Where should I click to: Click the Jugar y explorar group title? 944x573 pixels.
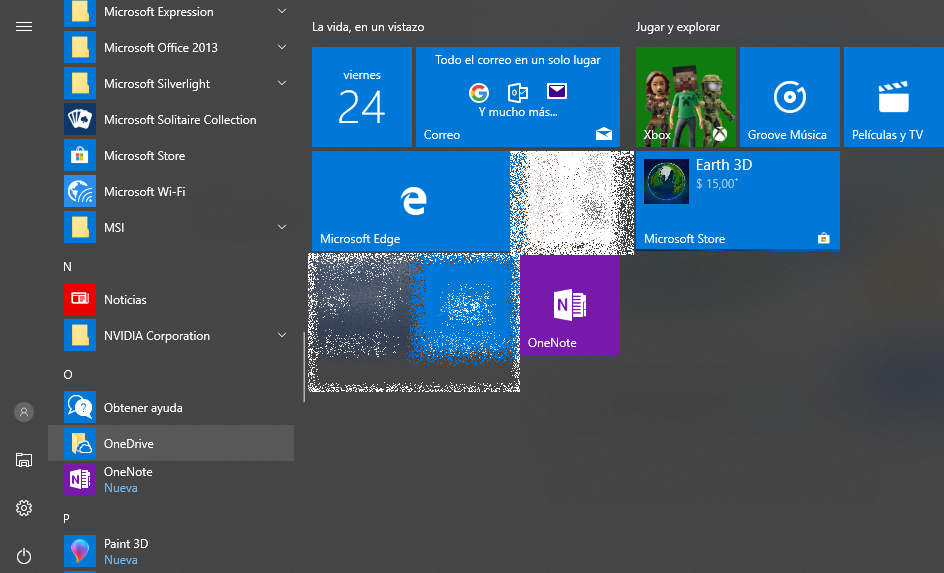(x=677, y=27)
